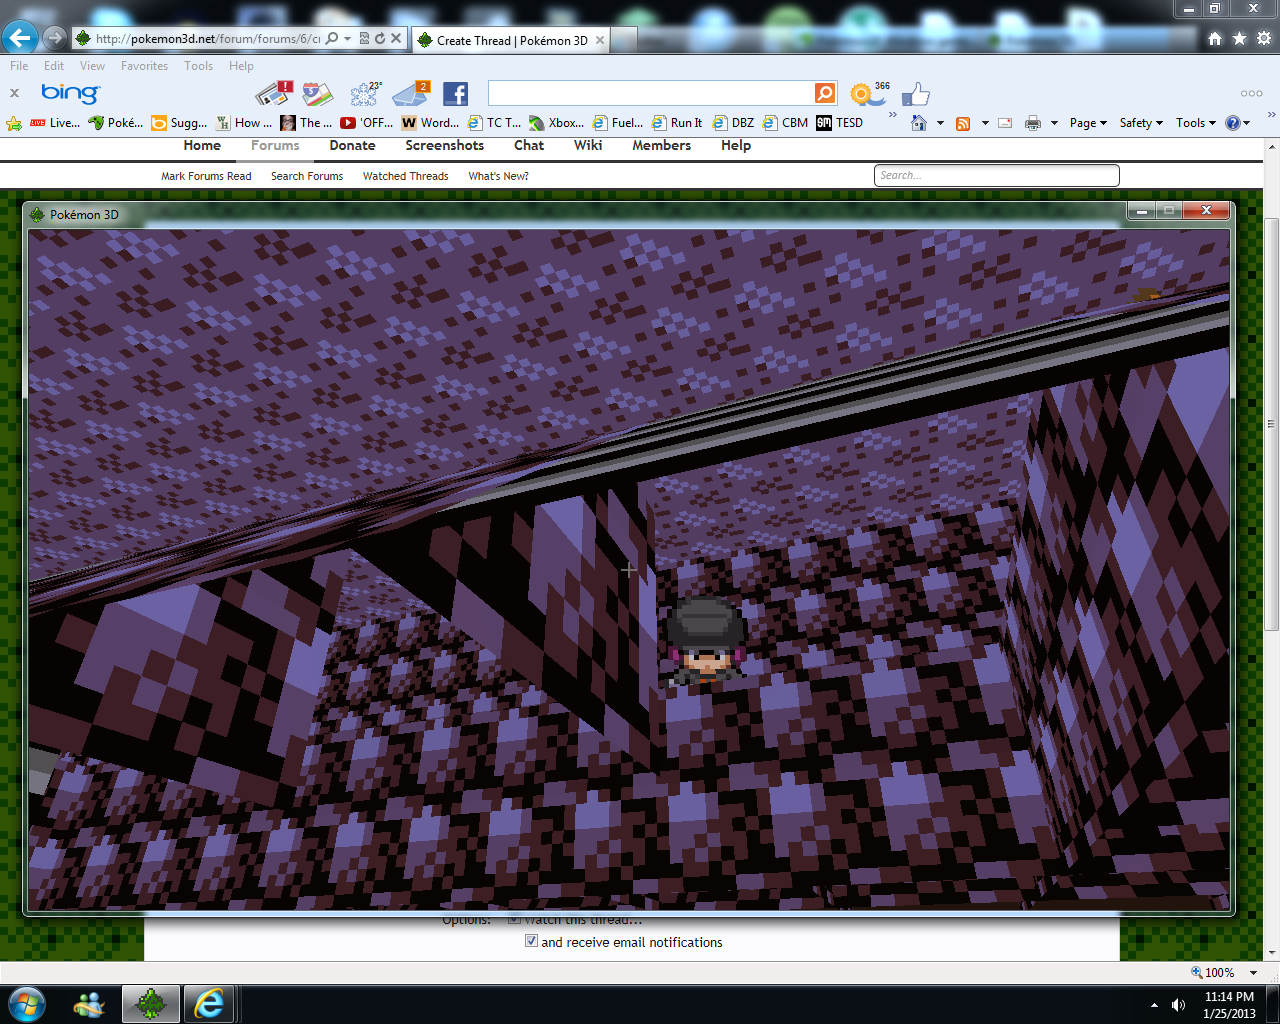Open the blue Help question mark dropdown
The height and width of the screenshot is (1024, 1280).
pyautogui.click(x=1238, y=123)
